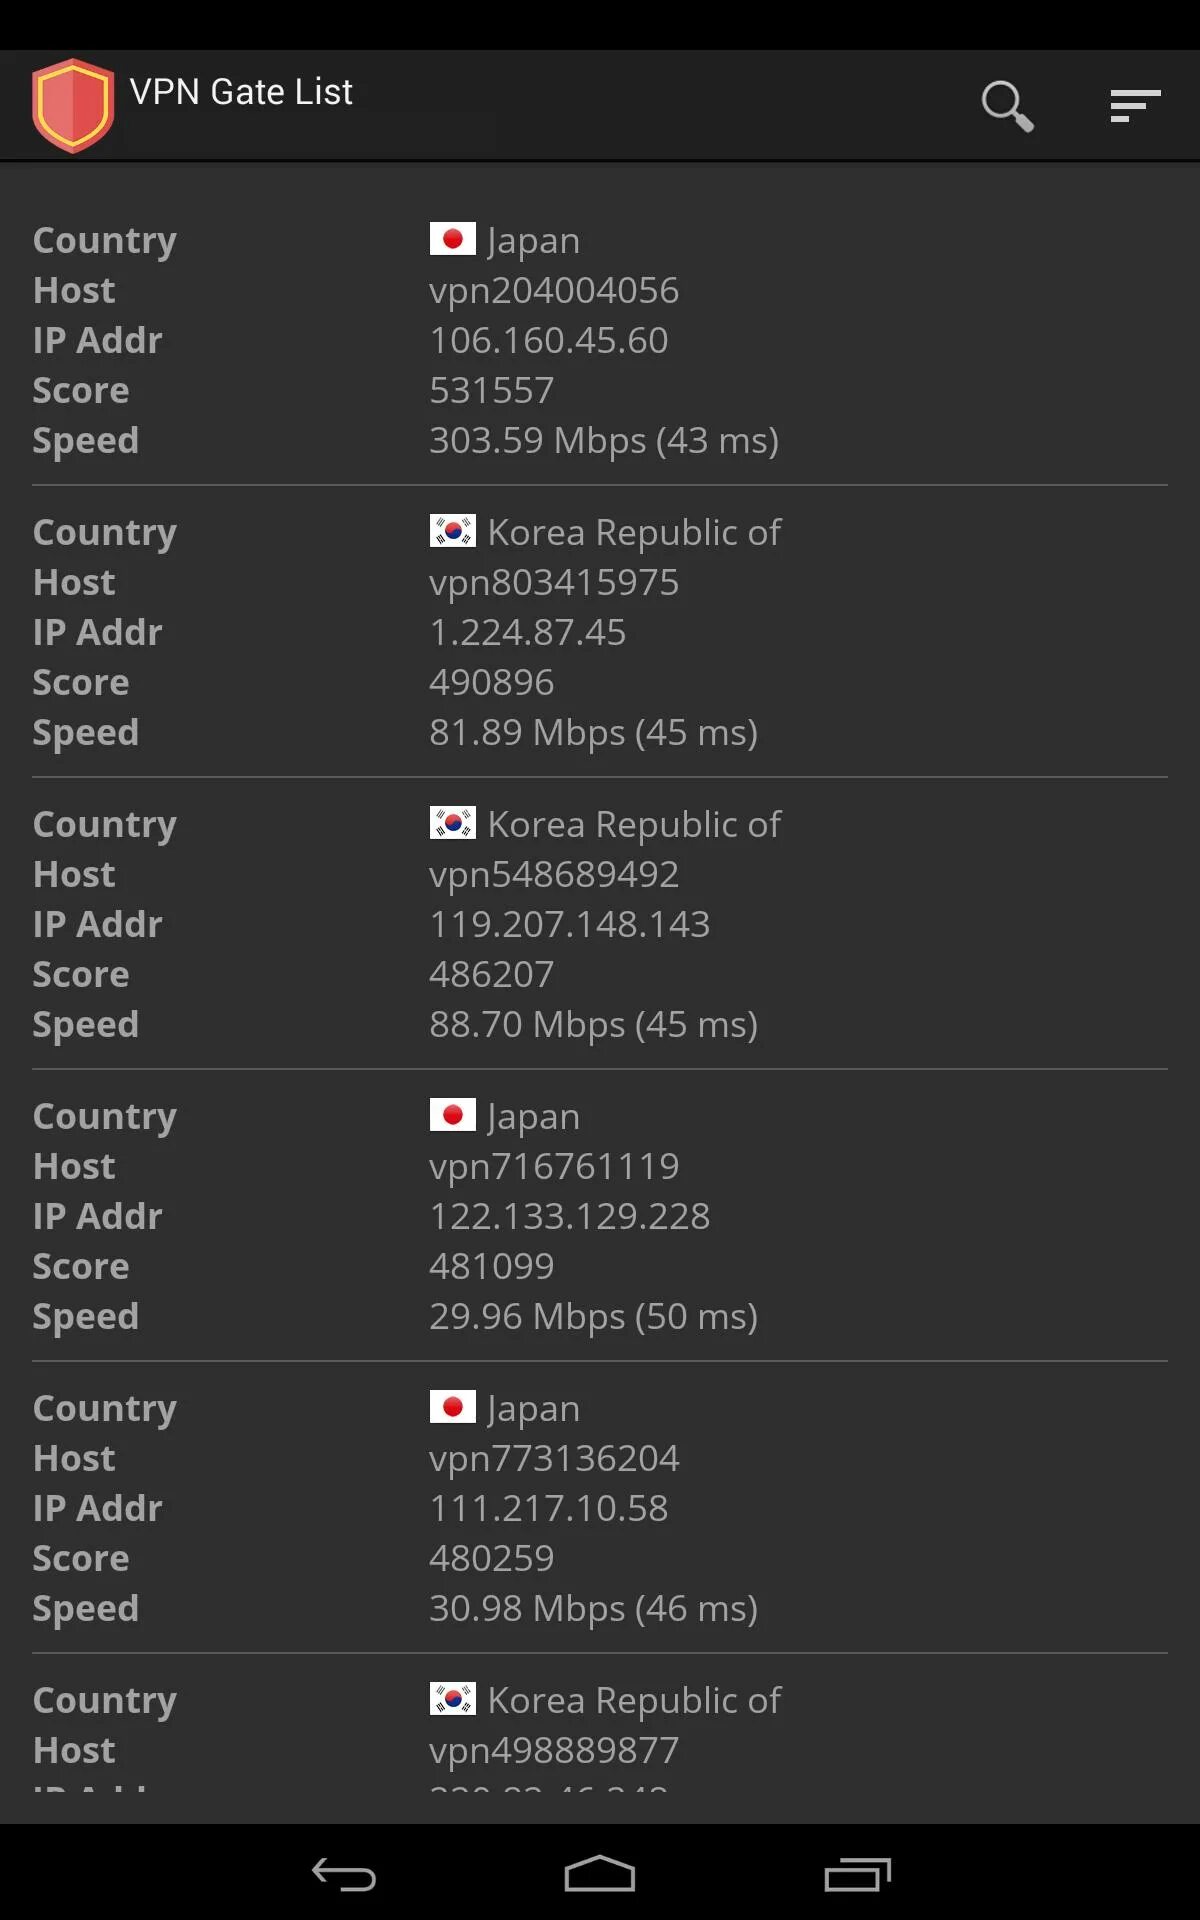The image size is (1200, 1920).
Task: Select server host vpn498889877
Action: [x=554, y=1750]
